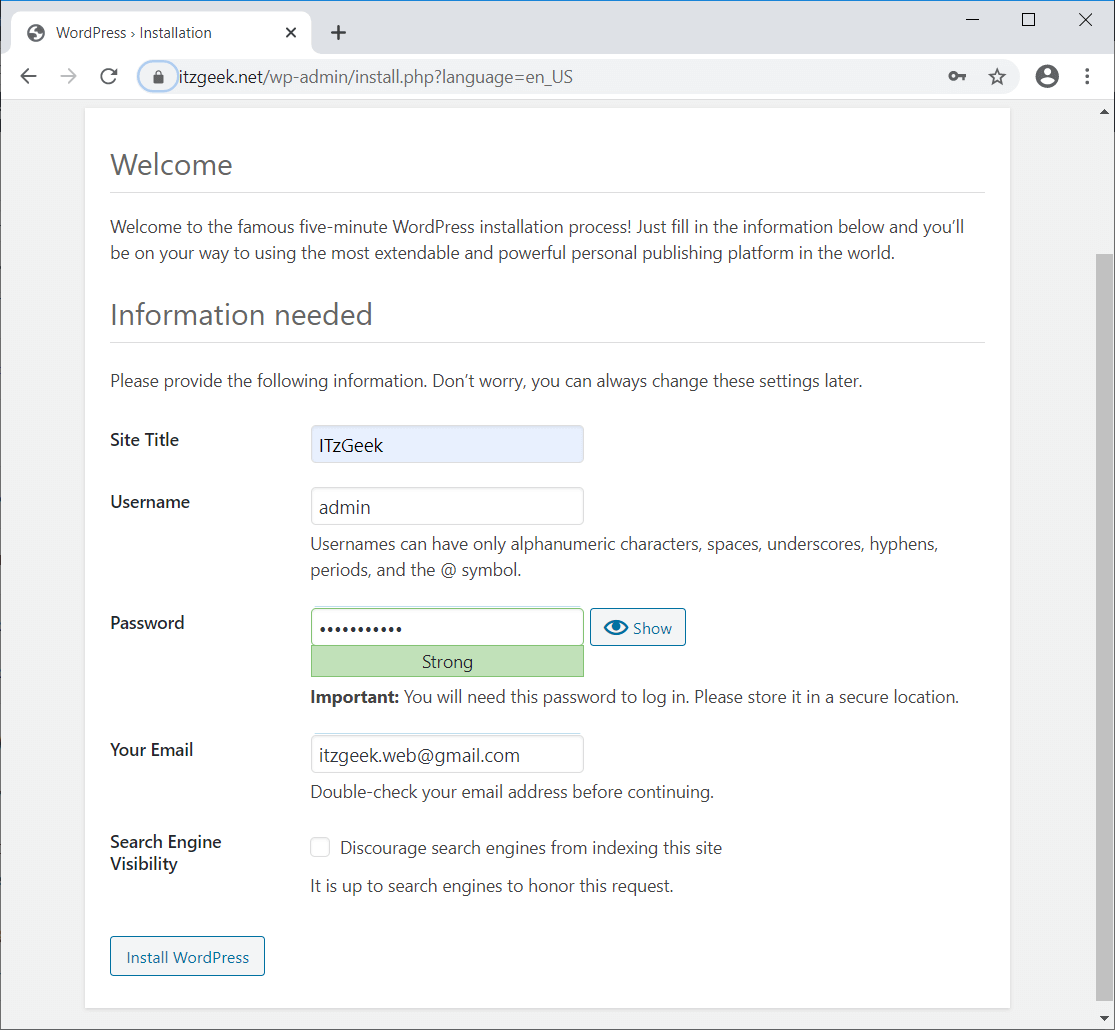Screen dimensions: 1115x1030
Task: Click the Strong password strength indicator
Action: click(x=447, y=662)
